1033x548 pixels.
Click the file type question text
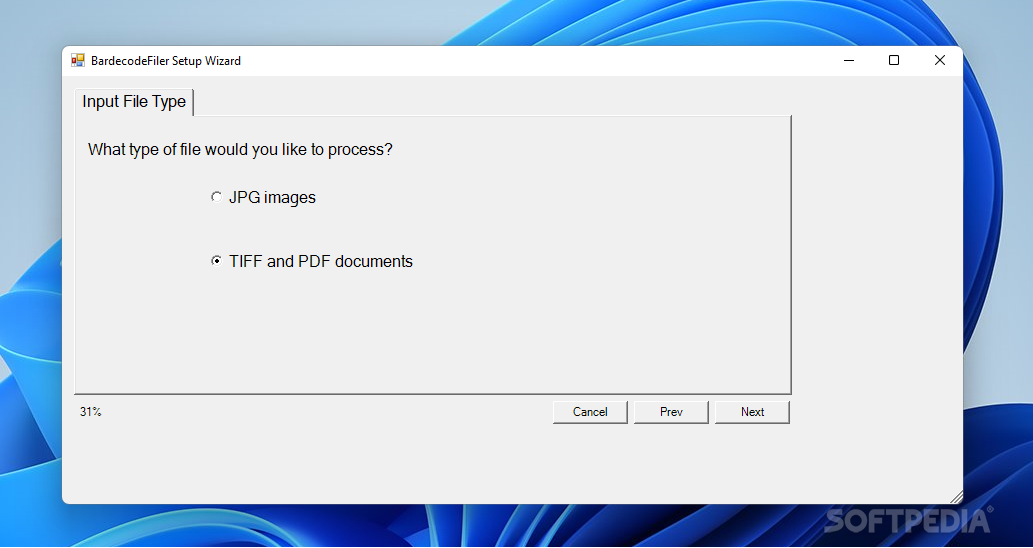240,150
